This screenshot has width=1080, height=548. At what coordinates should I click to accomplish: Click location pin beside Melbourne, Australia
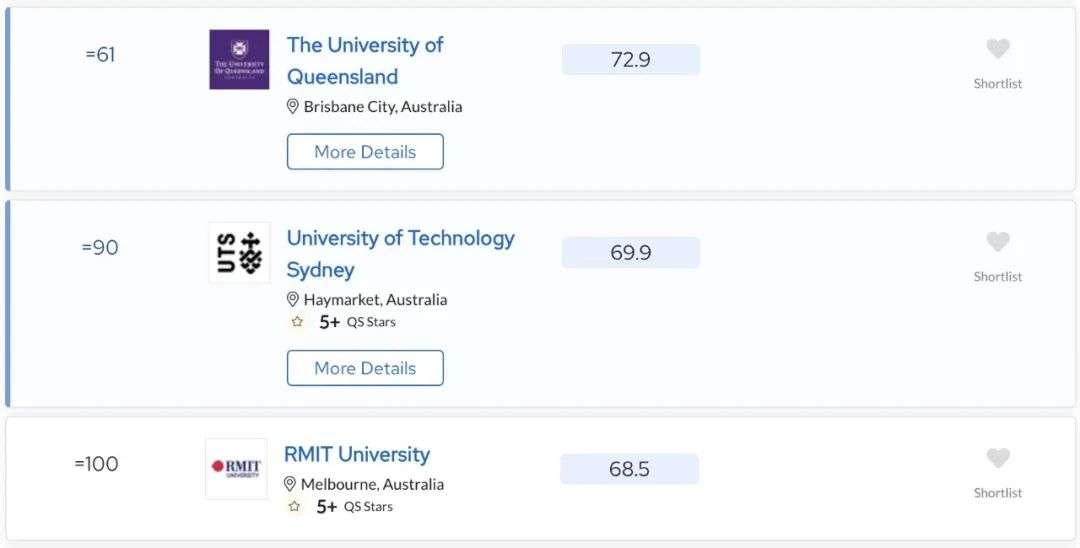coord(290,484)
